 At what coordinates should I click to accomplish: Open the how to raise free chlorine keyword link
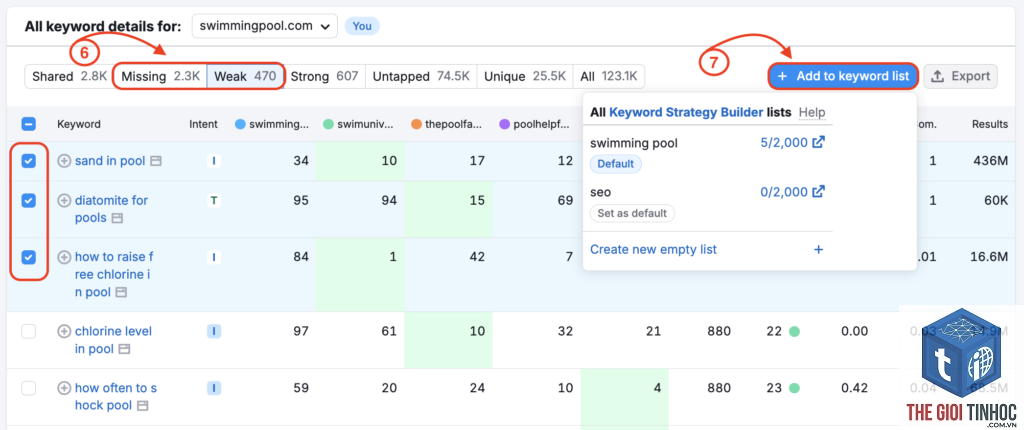(x=114, y=274)
